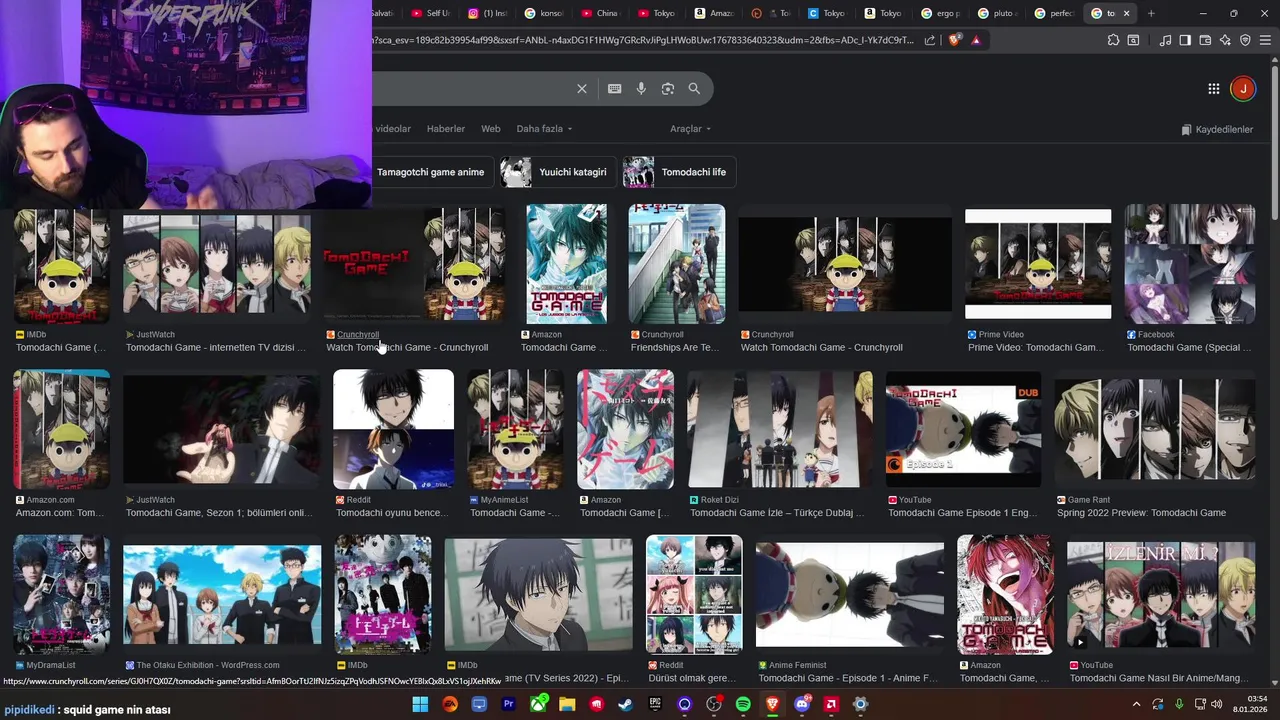Open Friendships Are Te... Crunchyroll result
The height and width of the screenshot is (720, 1280).
pos(675,348)
